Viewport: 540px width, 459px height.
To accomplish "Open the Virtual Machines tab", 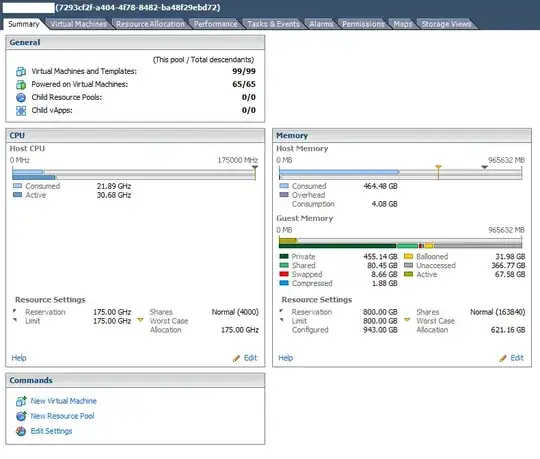I will tap(79, 24).
